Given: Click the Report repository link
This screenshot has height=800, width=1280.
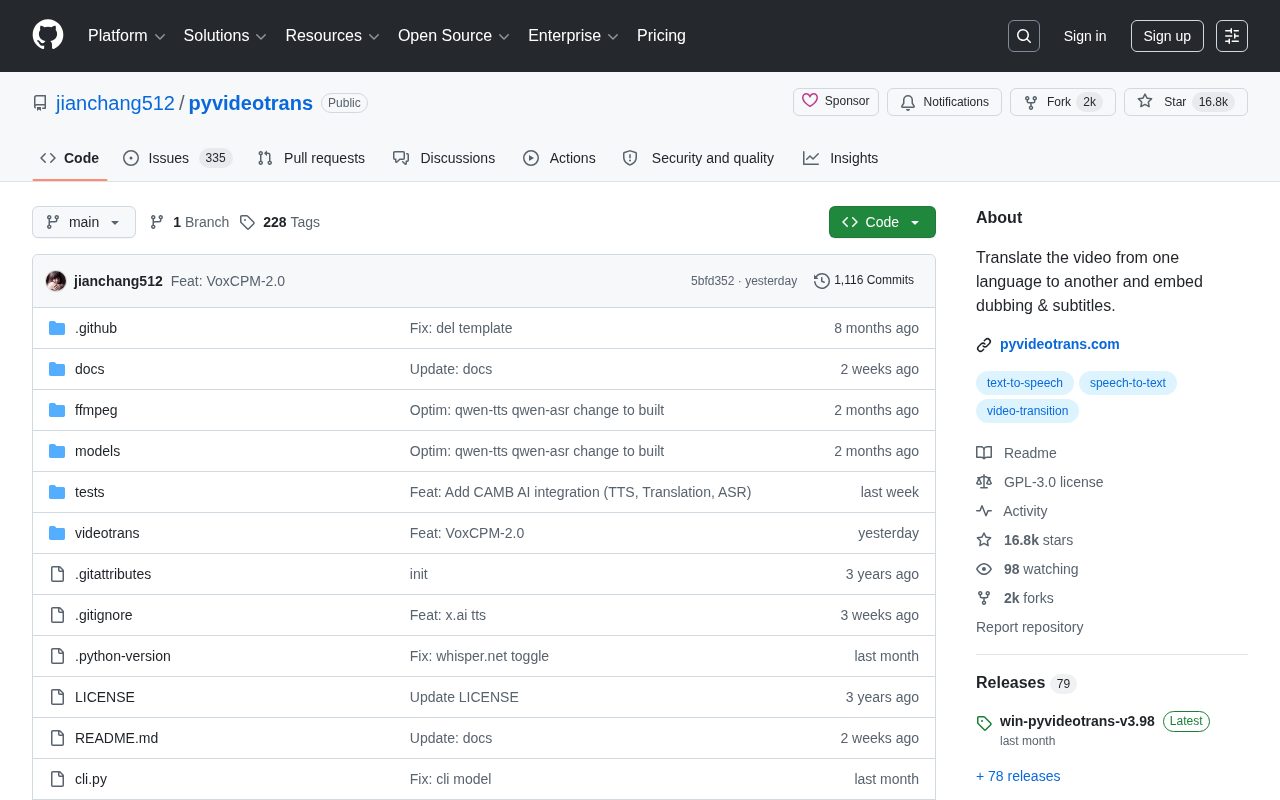Looking at the screenshot, I should 1030,627.
